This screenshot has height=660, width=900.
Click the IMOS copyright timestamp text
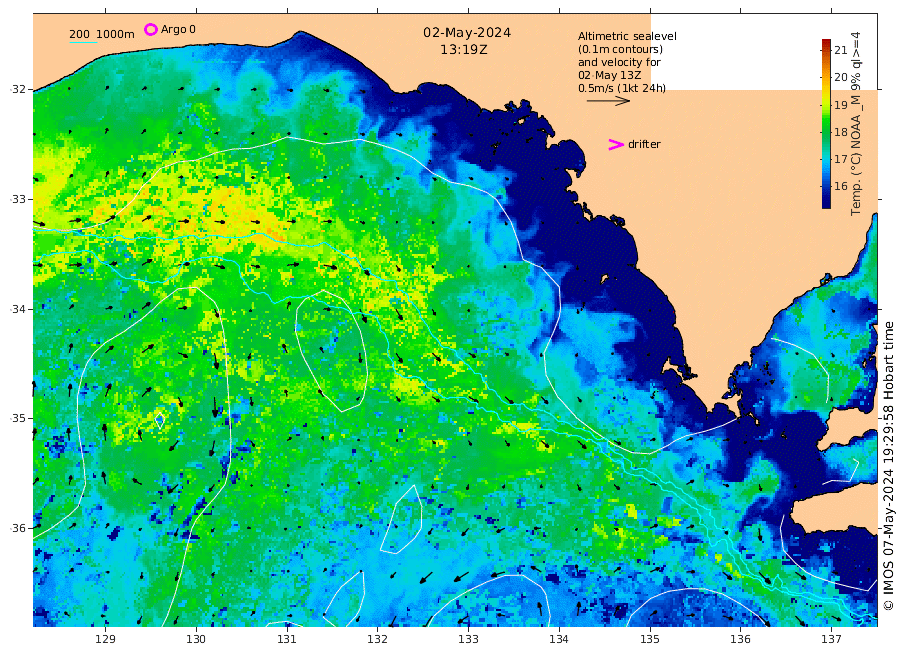(889, 466)
